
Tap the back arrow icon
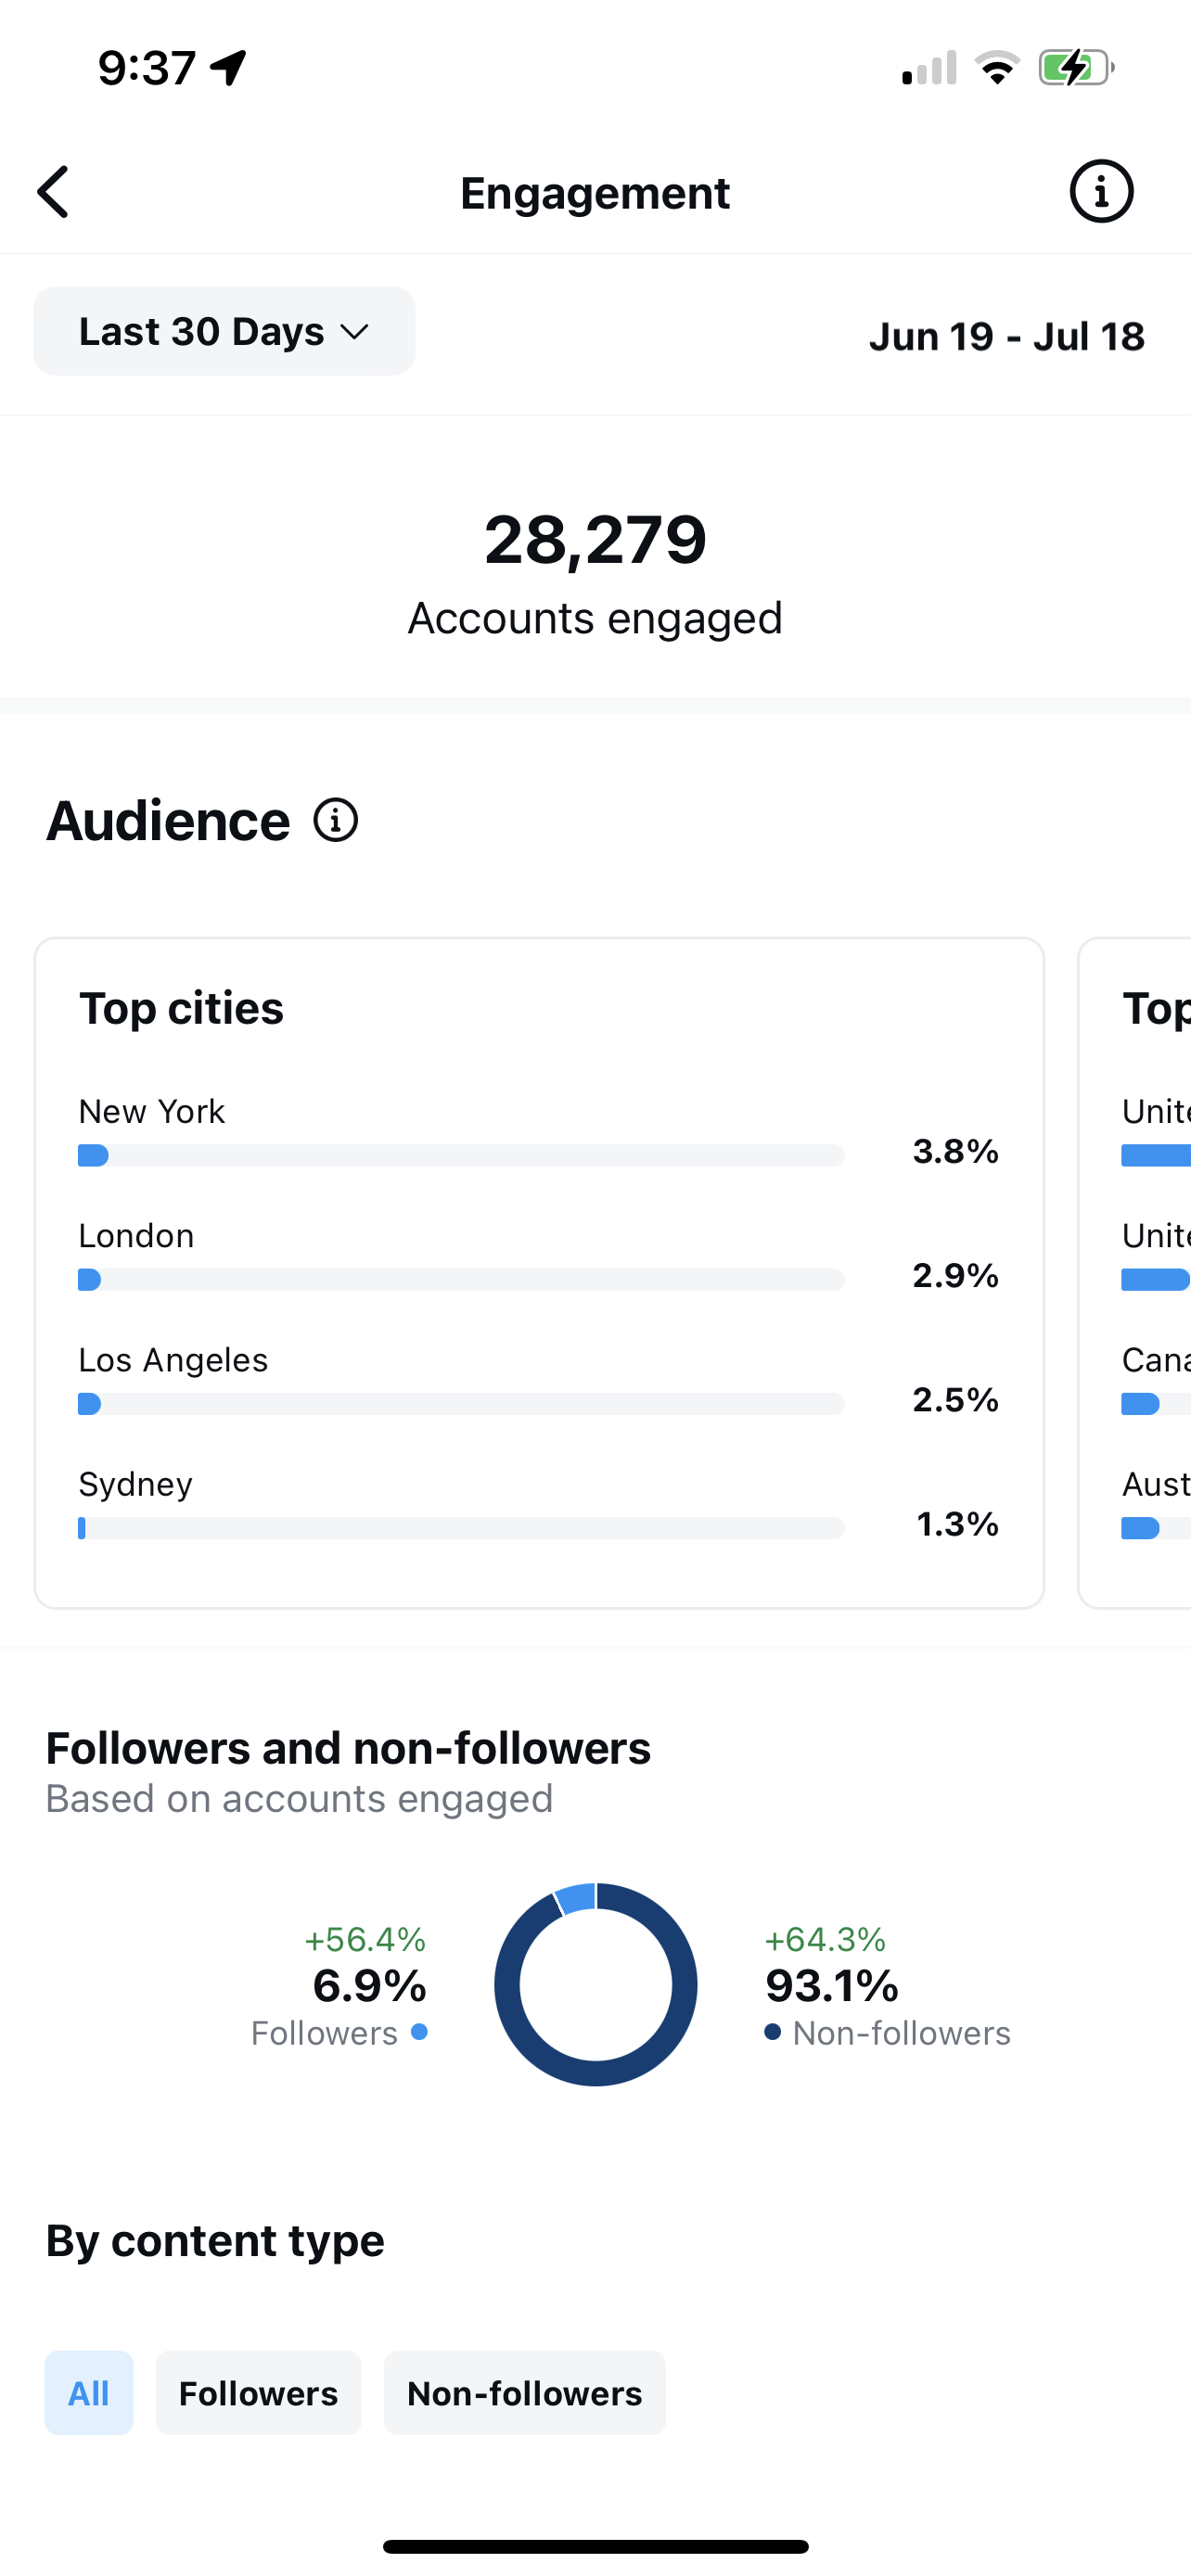53,192
